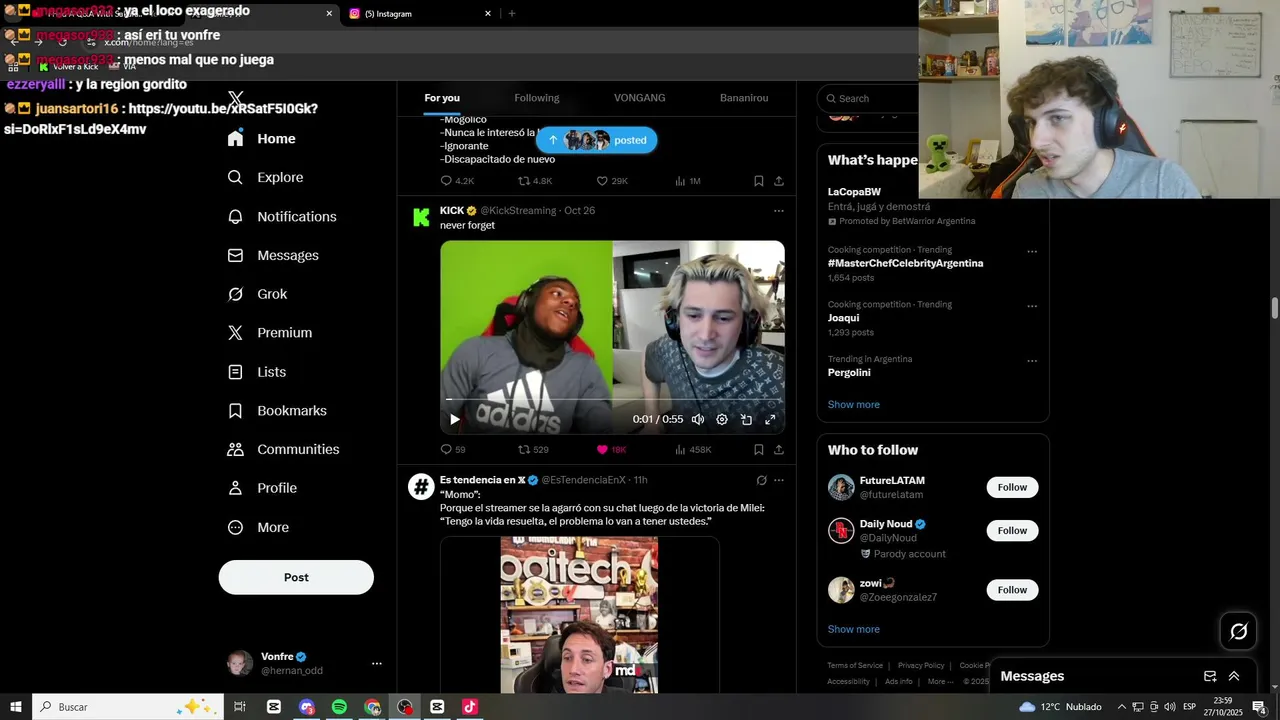Open a new browser tab

tap(512, 14)
